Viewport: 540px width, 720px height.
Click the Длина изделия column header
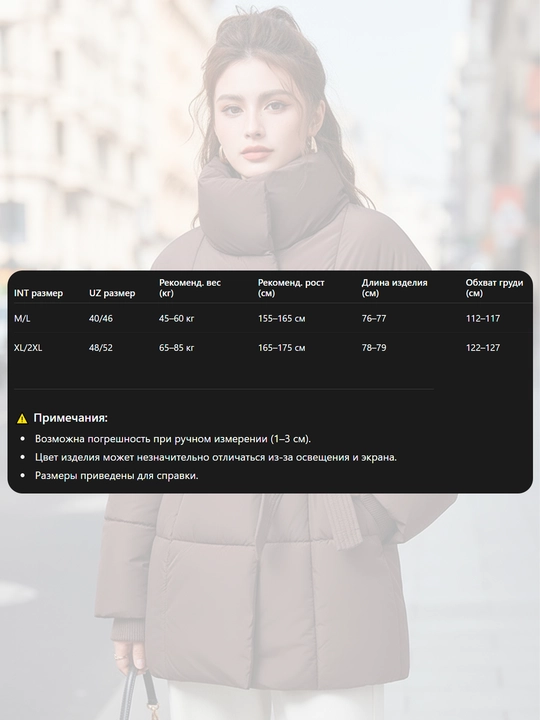click(394, 288)
